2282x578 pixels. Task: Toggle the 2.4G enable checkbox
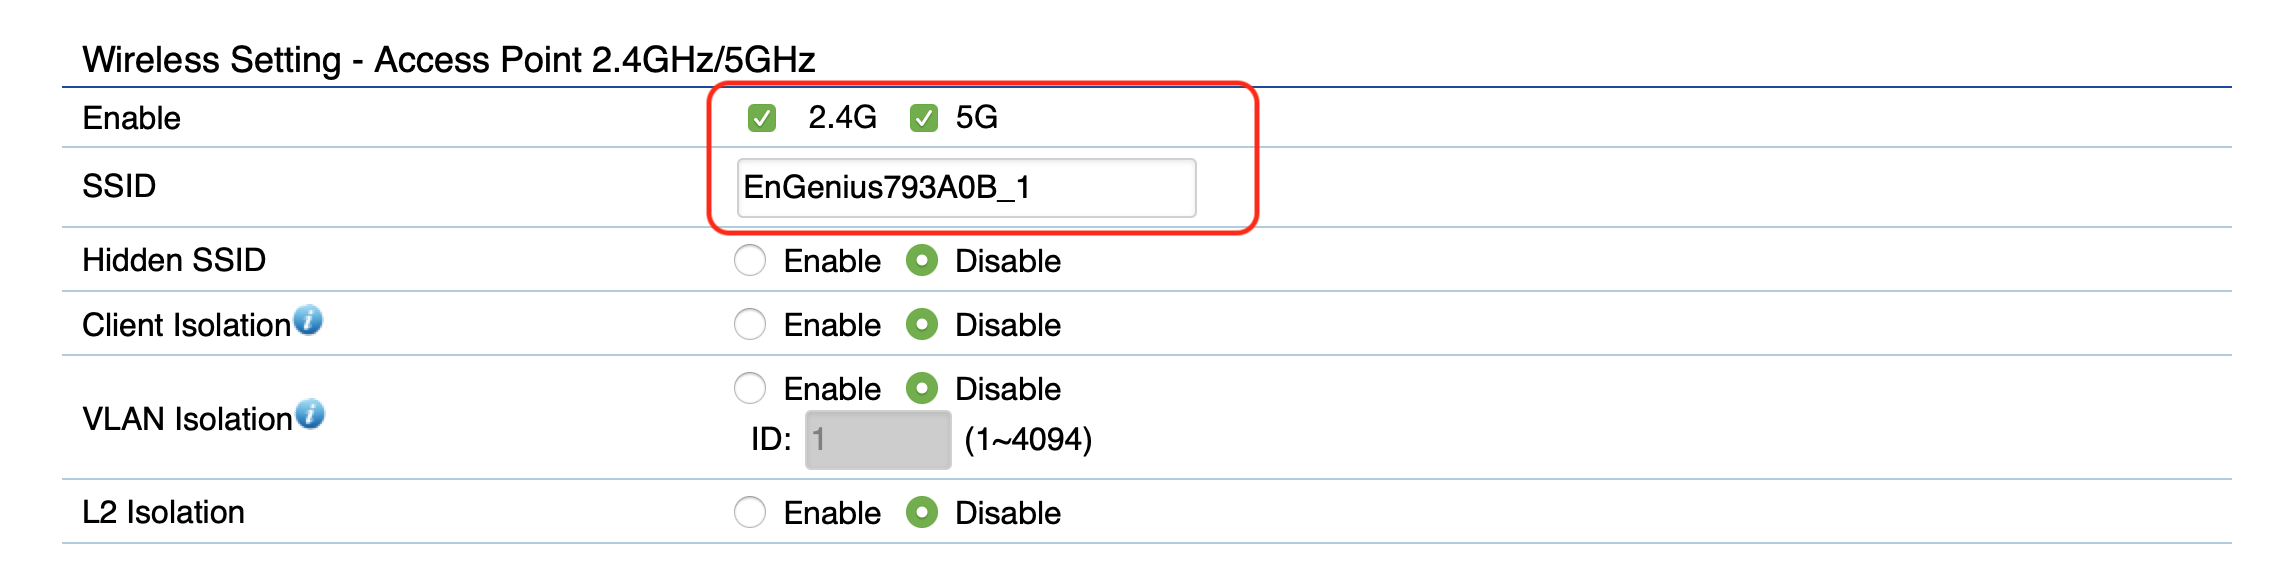(x=762, y=119)
